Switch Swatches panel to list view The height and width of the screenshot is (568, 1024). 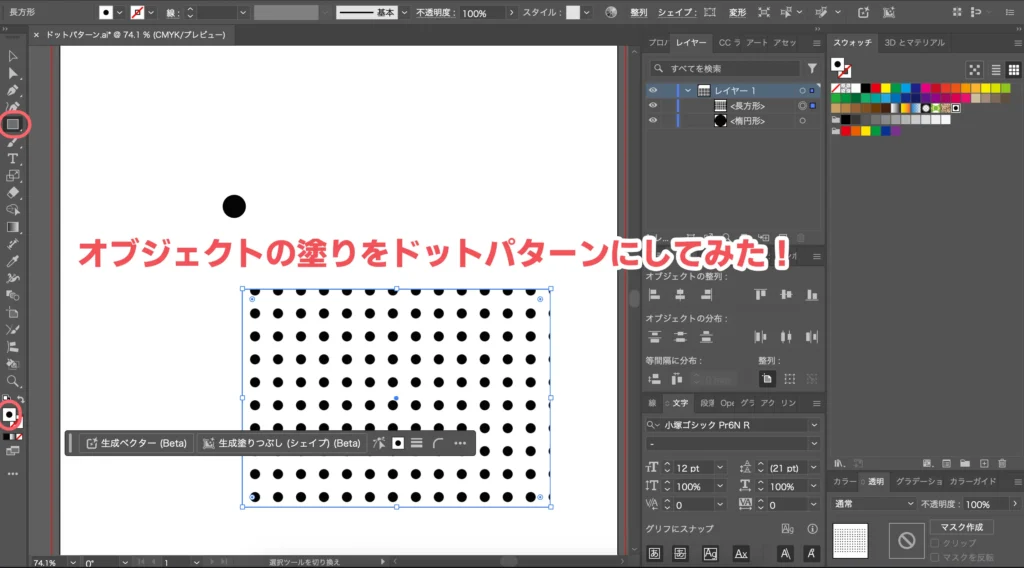click(996, 70)
